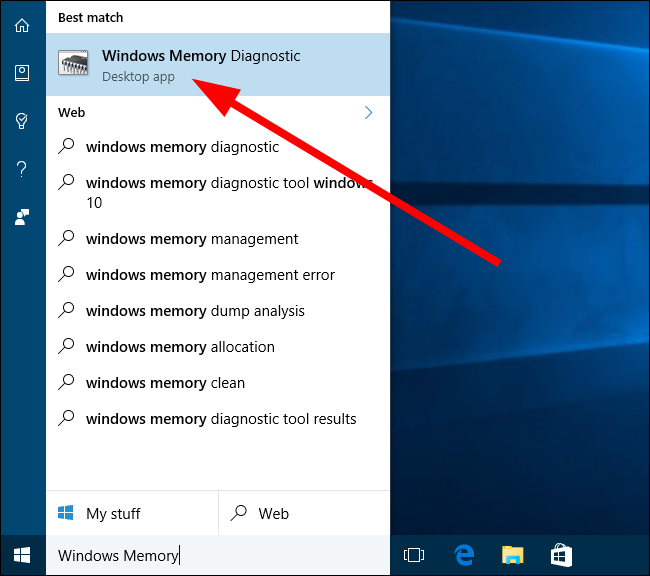This screenshot has width=650, height=576.
Task: Click magnifier icon beside "windows memory dump analysis"
Action: [x=66, y=310]
